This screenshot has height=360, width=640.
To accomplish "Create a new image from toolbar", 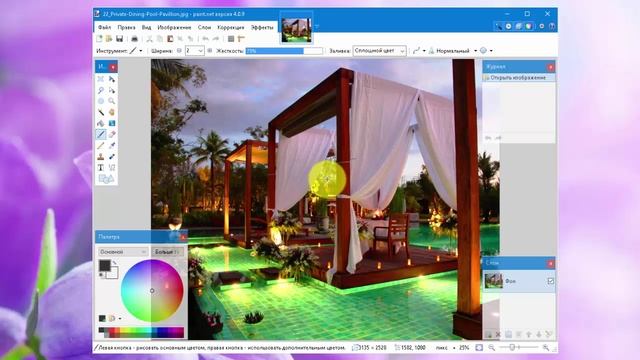I will (99, 39).
